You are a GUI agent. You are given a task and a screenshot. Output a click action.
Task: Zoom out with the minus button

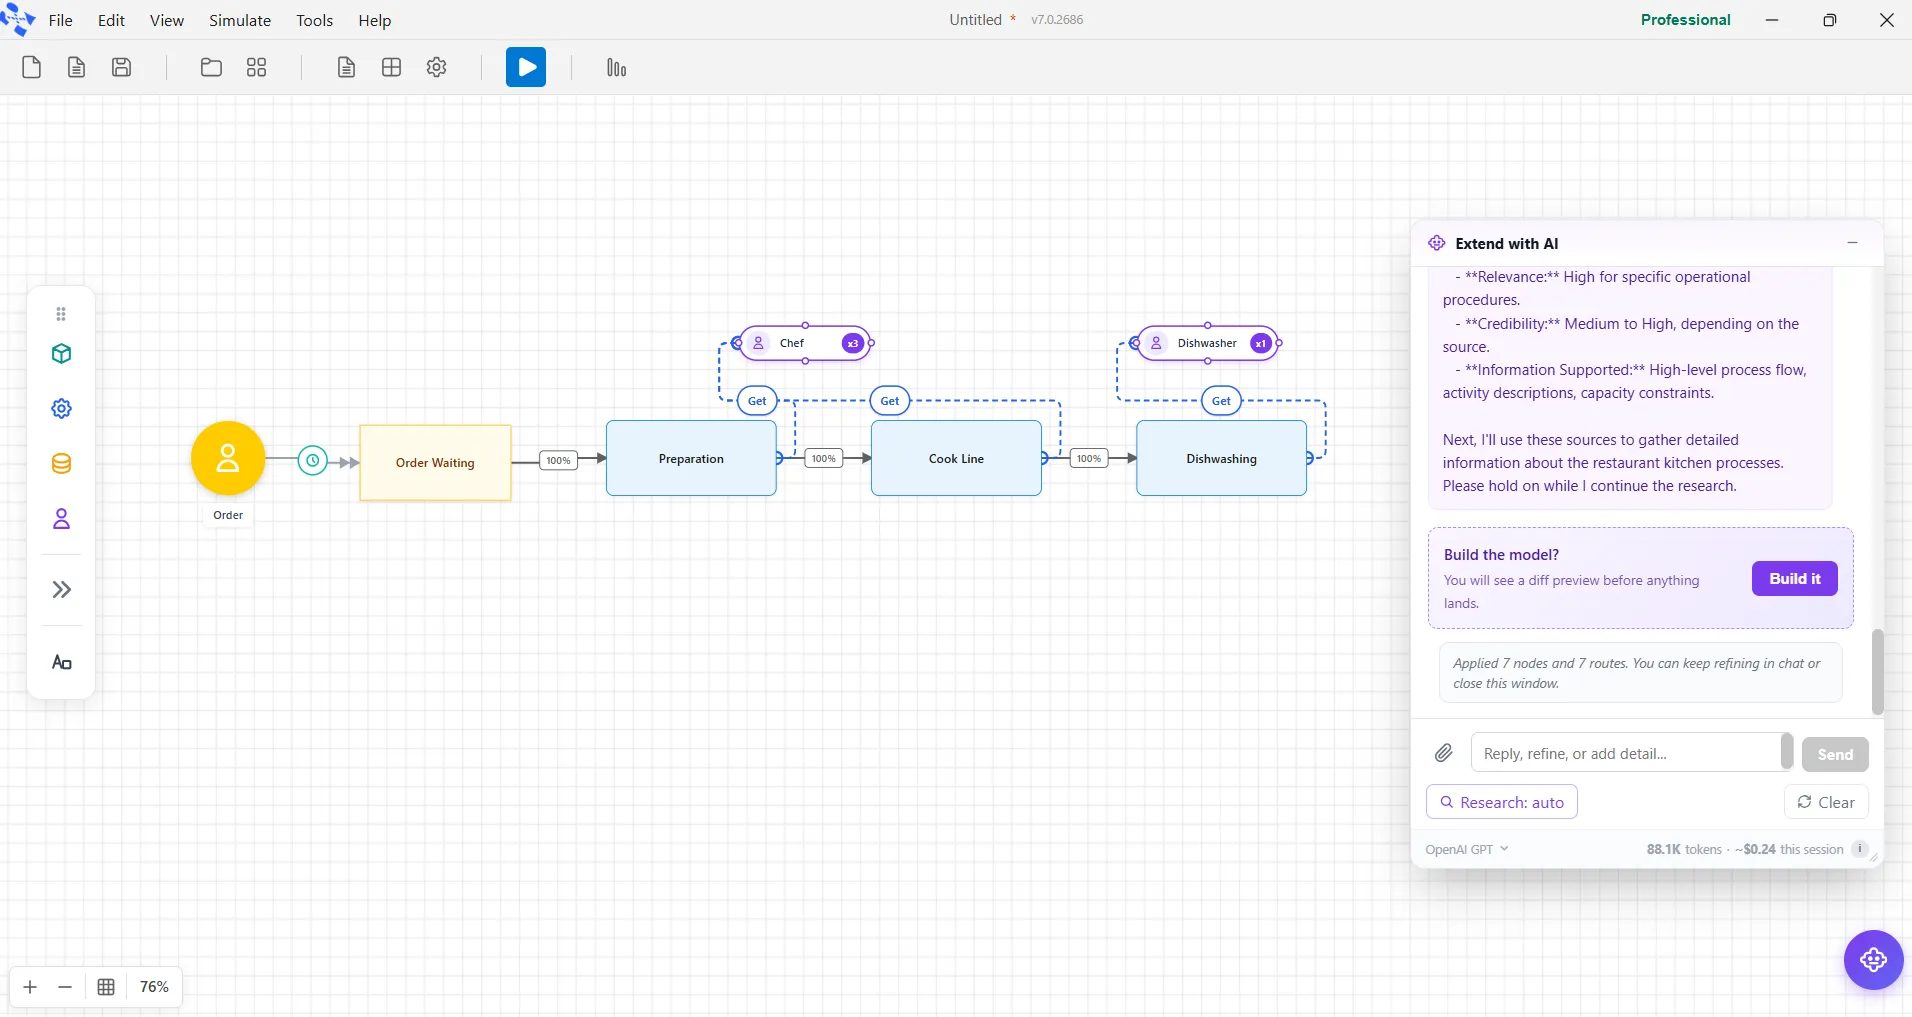(x=65, y=987)
